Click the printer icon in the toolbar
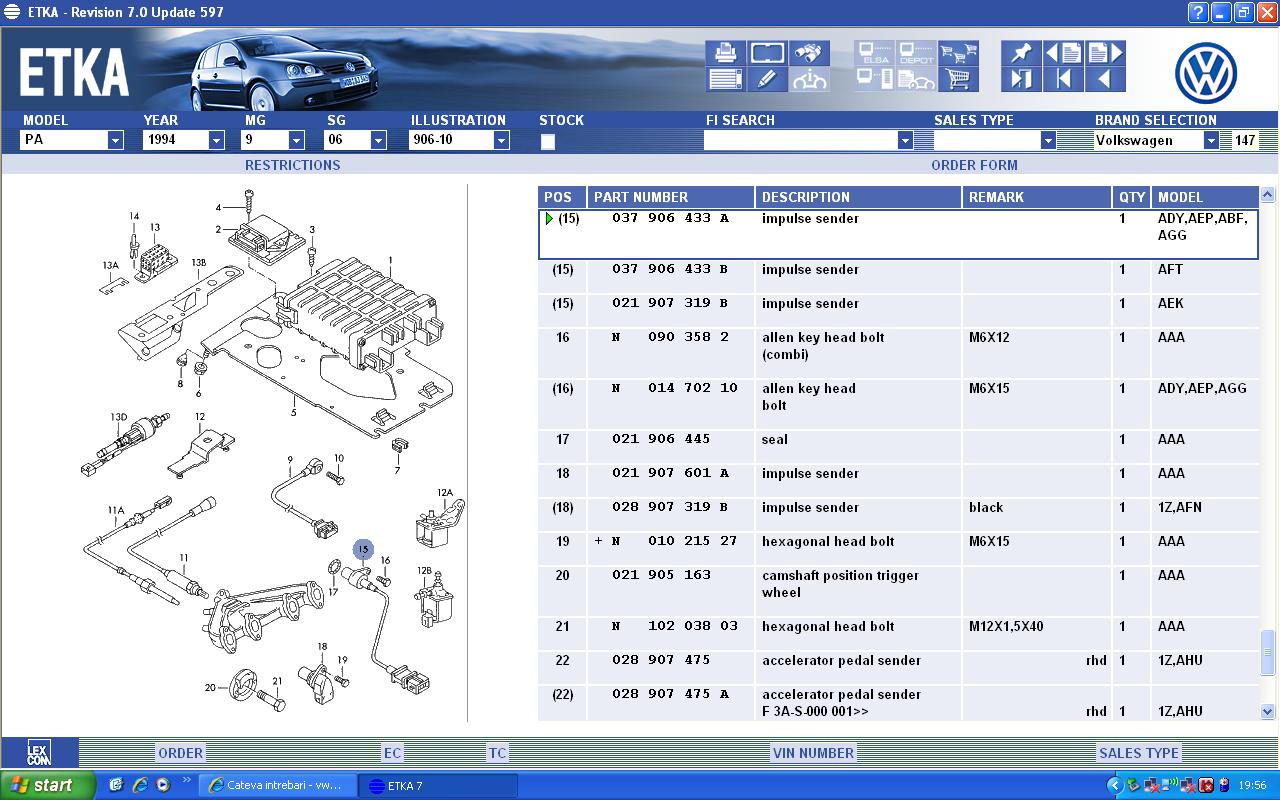Image resolution: width=1280 pixels, height=800 pixels. click(x=725, y=53)
